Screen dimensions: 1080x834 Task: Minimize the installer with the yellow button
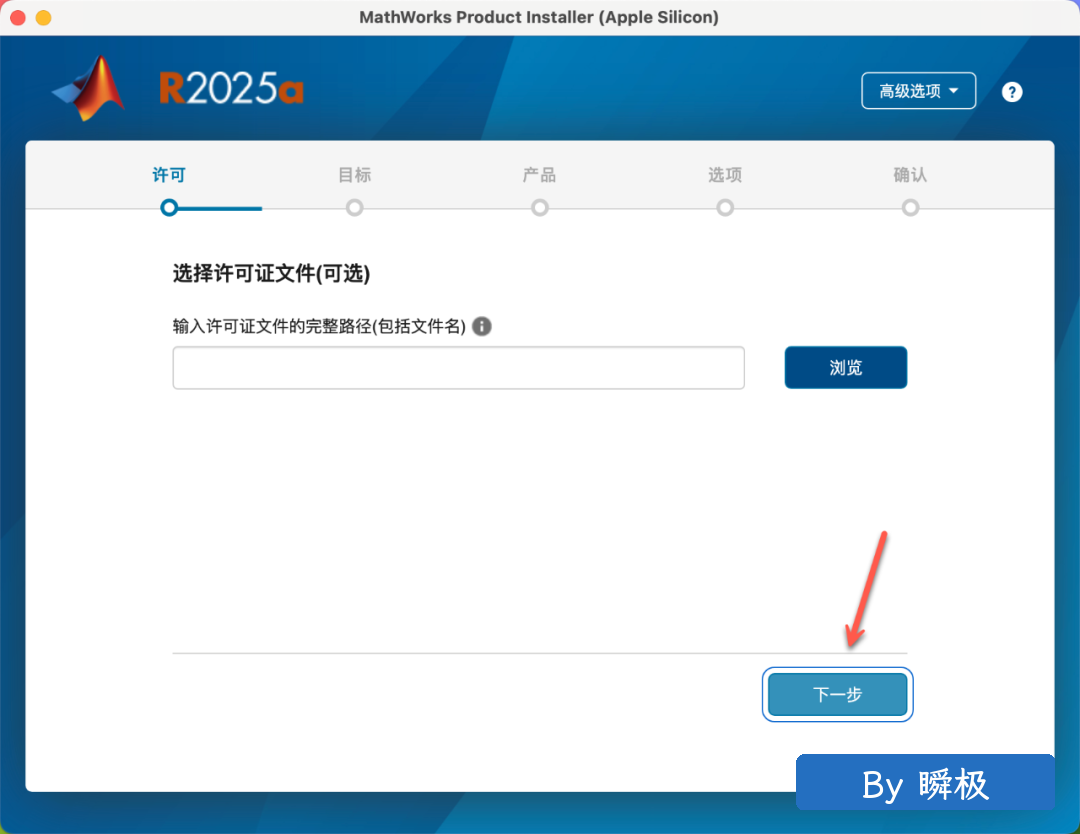tap(43, 18)
